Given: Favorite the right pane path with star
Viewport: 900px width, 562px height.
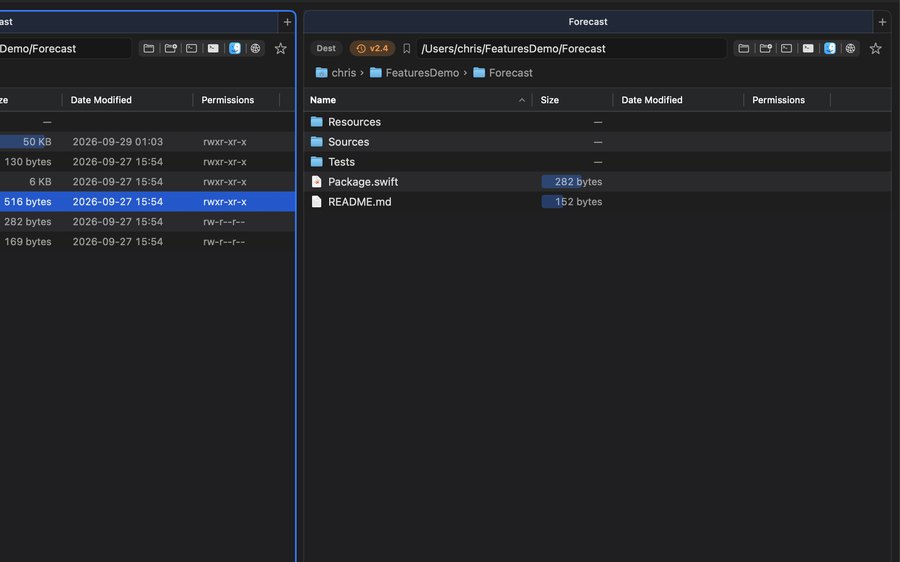Looking at the screenshot, I should tap(875, 48).
